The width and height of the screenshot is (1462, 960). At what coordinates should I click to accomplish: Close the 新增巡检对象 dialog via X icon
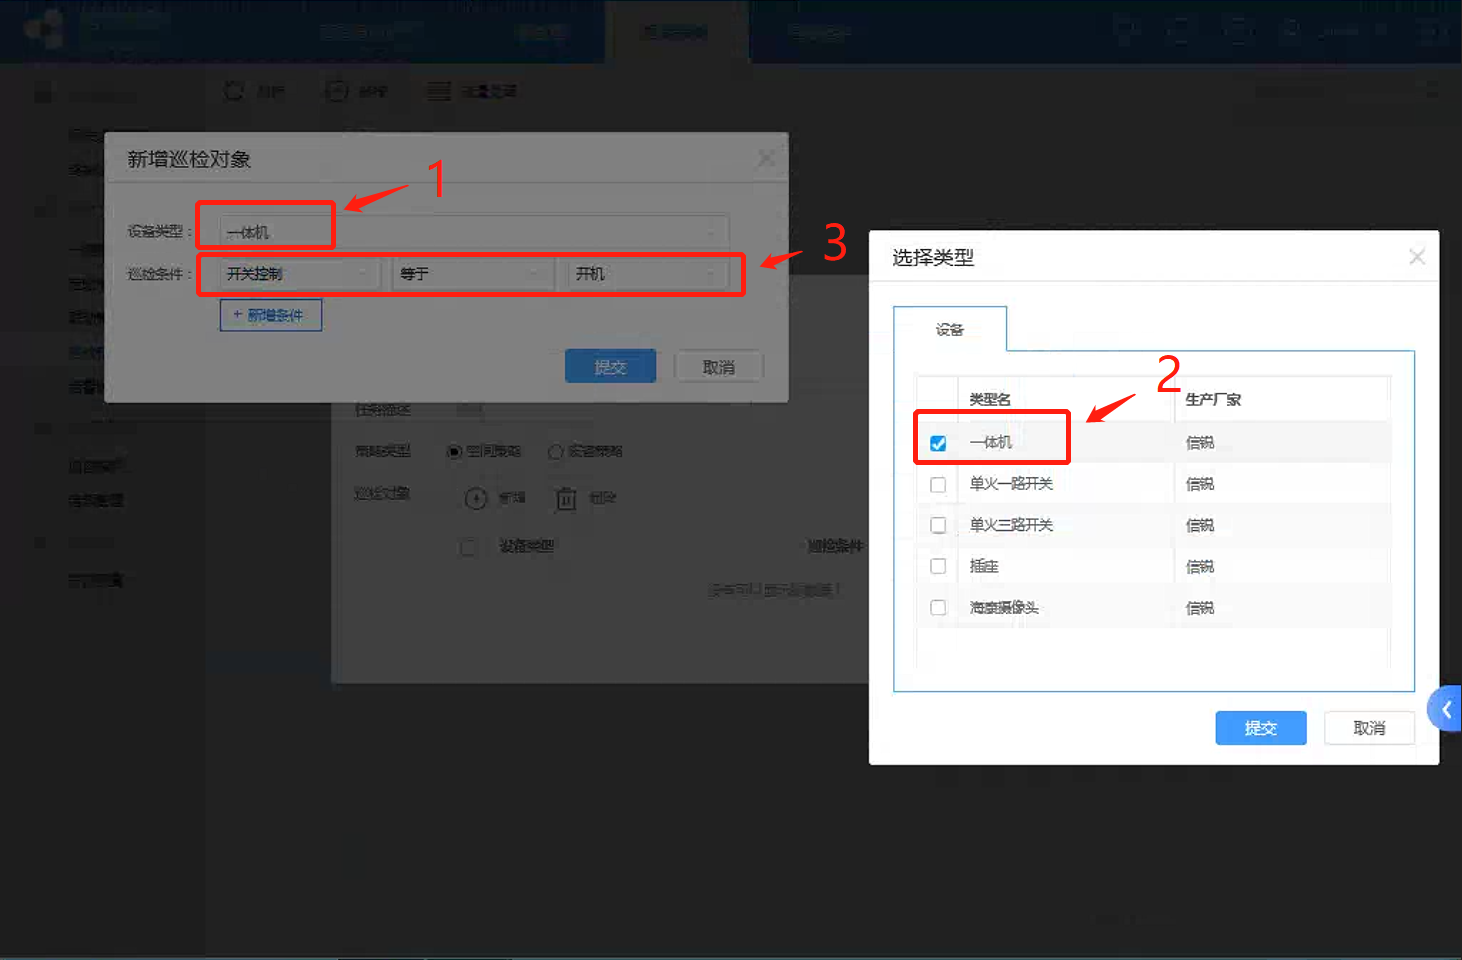pos(766,159)
